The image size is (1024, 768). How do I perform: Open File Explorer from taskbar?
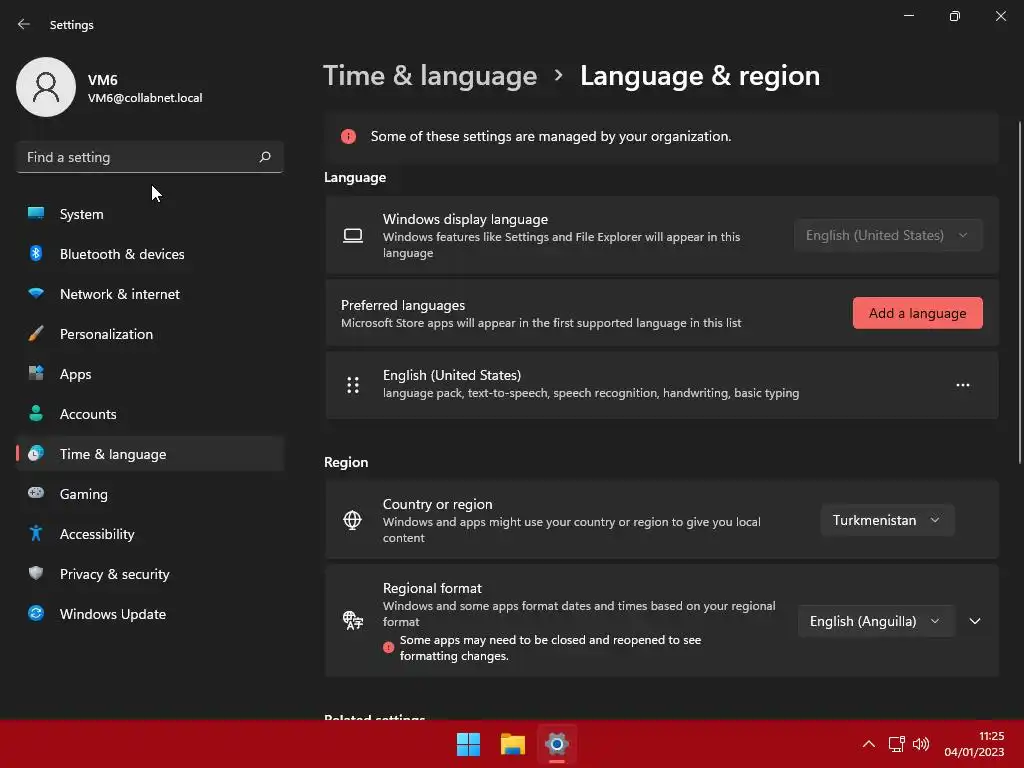point(513,744)
